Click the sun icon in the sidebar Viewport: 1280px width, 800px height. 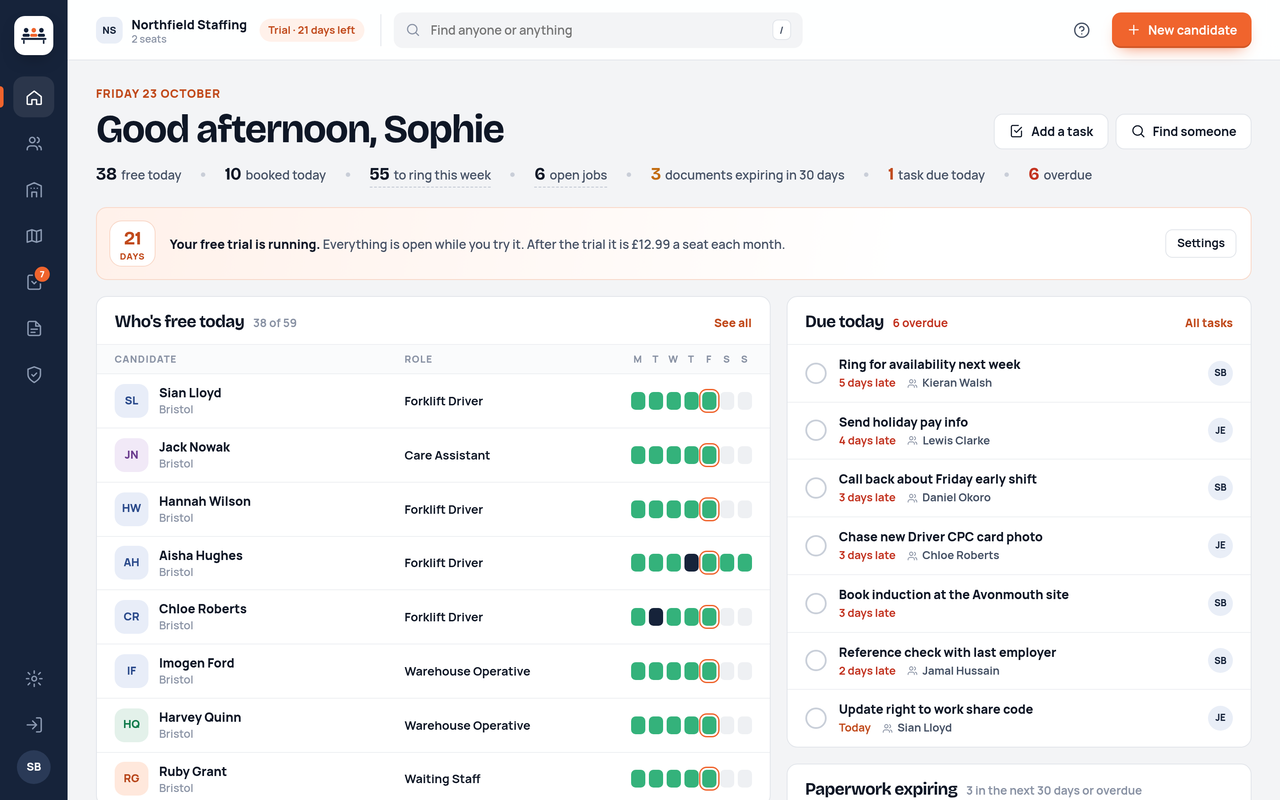pos(34,679)
